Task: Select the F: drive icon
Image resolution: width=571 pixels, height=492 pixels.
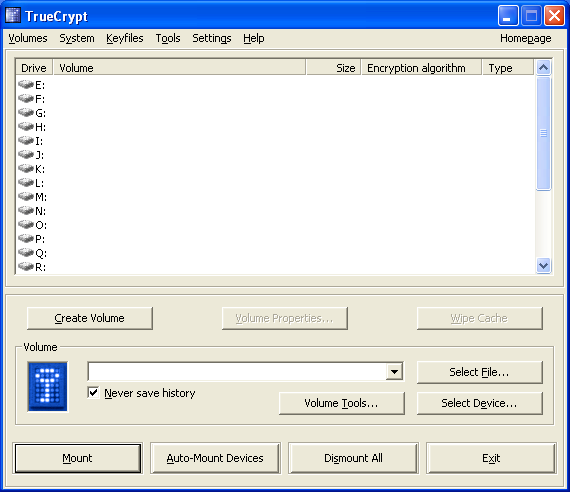Action: click(x=26, y=98)
